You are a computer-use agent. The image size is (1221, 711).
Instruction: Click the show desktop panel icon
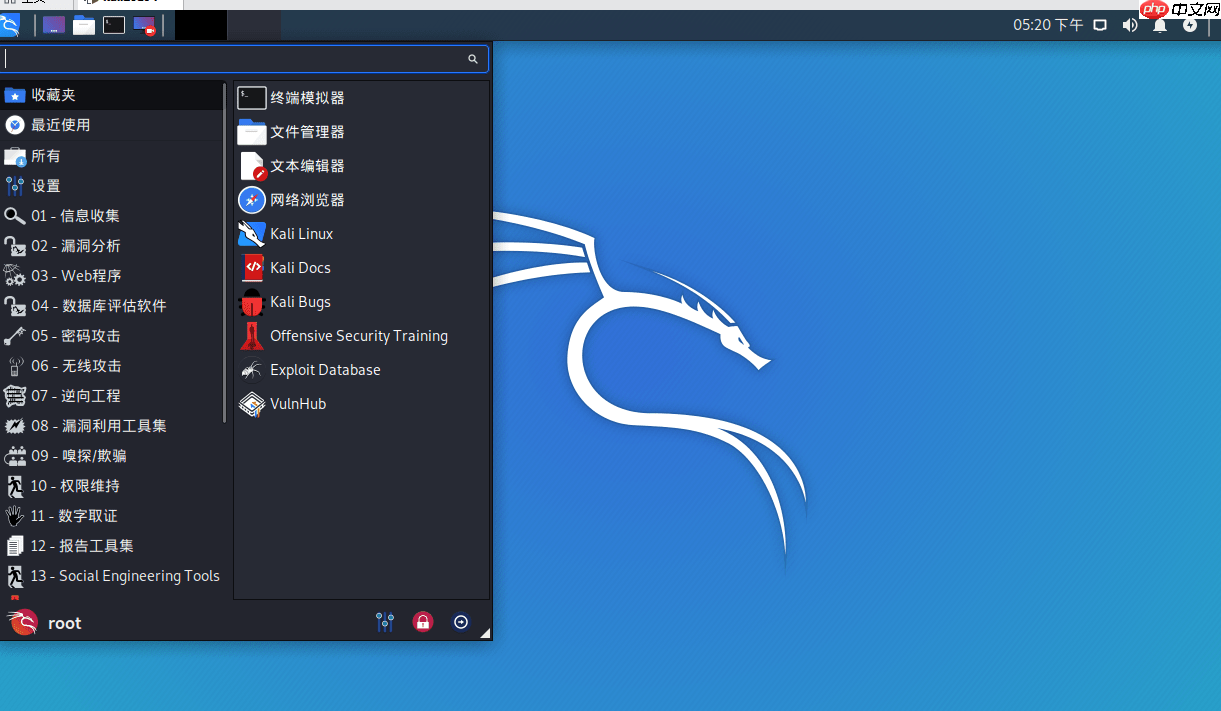pos(54,25)
